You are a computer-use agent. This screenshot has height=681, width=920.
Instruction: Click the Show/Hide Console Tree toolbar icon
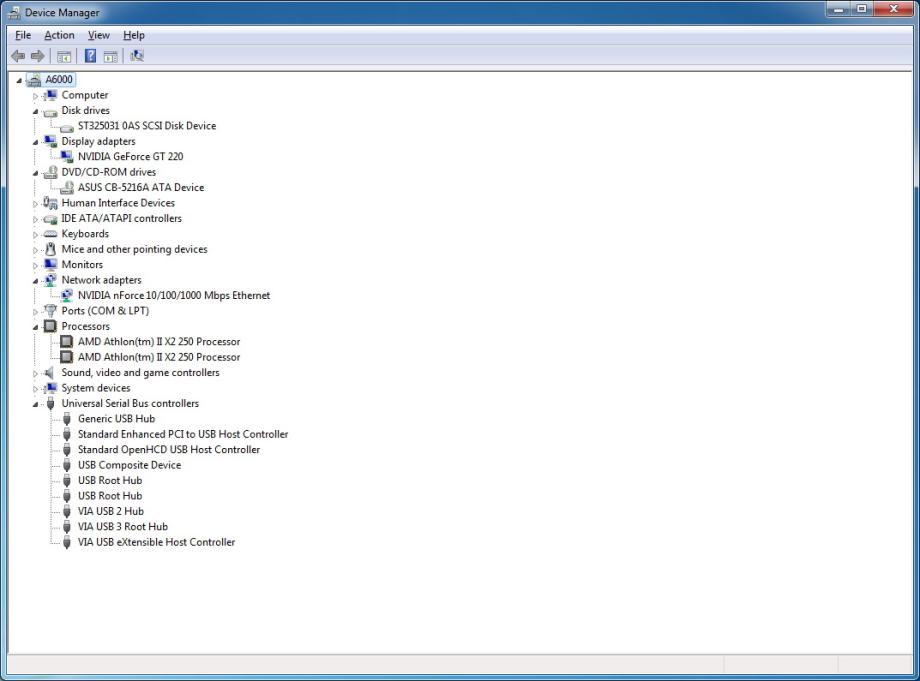(64, 56)
